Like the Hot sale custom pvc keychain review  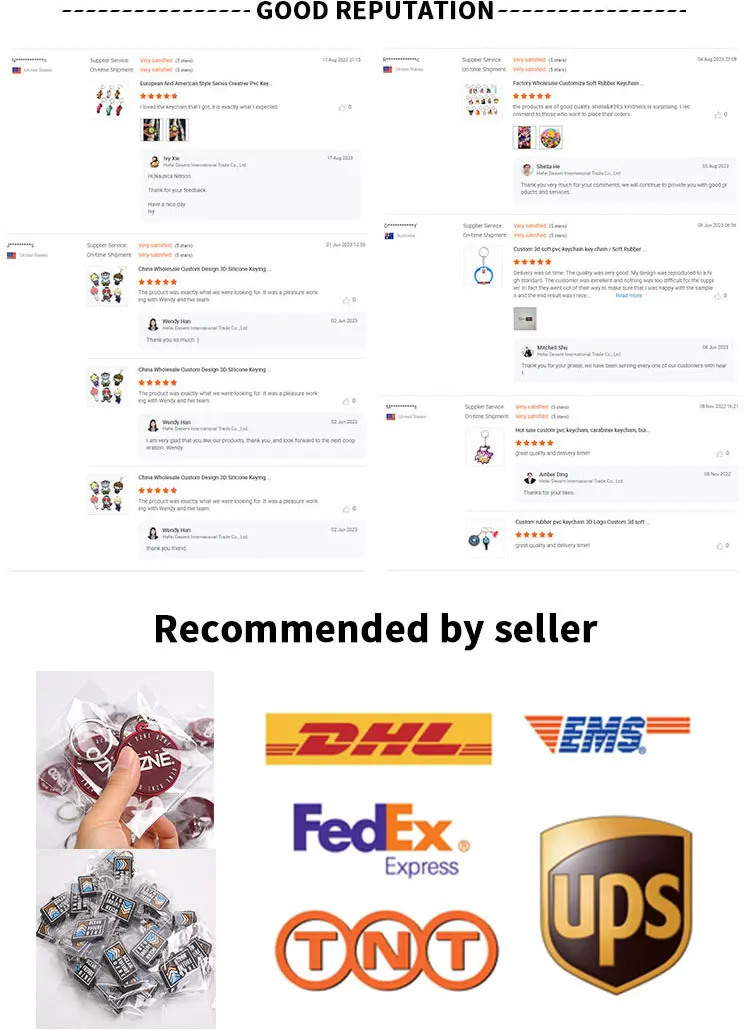click(x=720, y=454)
